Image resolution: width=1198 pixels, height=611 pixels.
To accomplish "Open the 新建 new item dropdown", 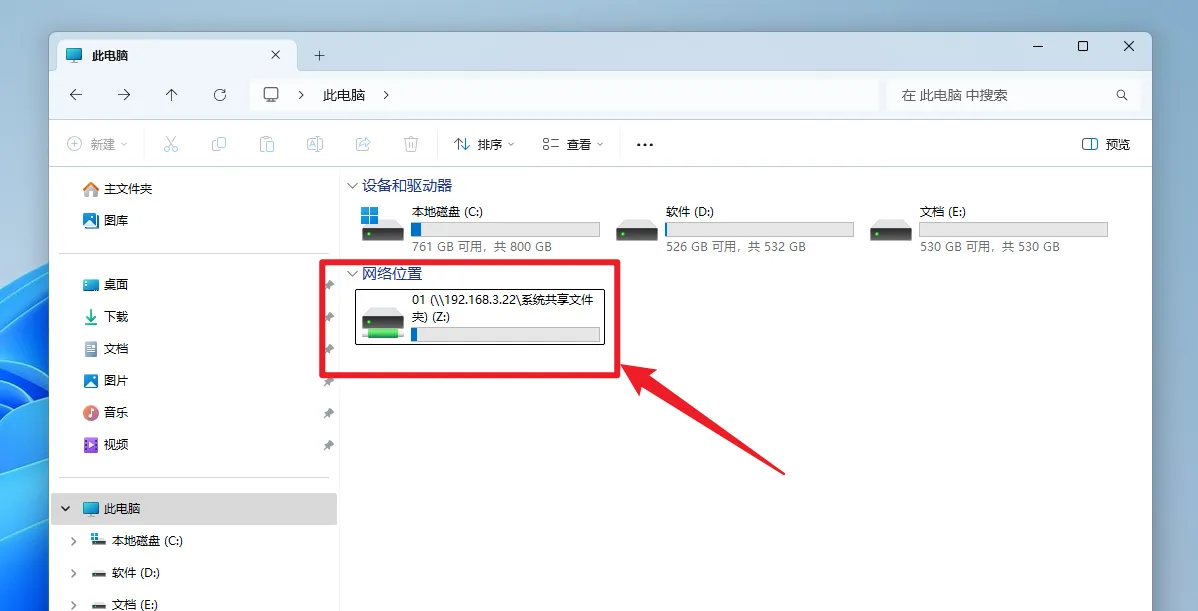I will tap(97, 144).
